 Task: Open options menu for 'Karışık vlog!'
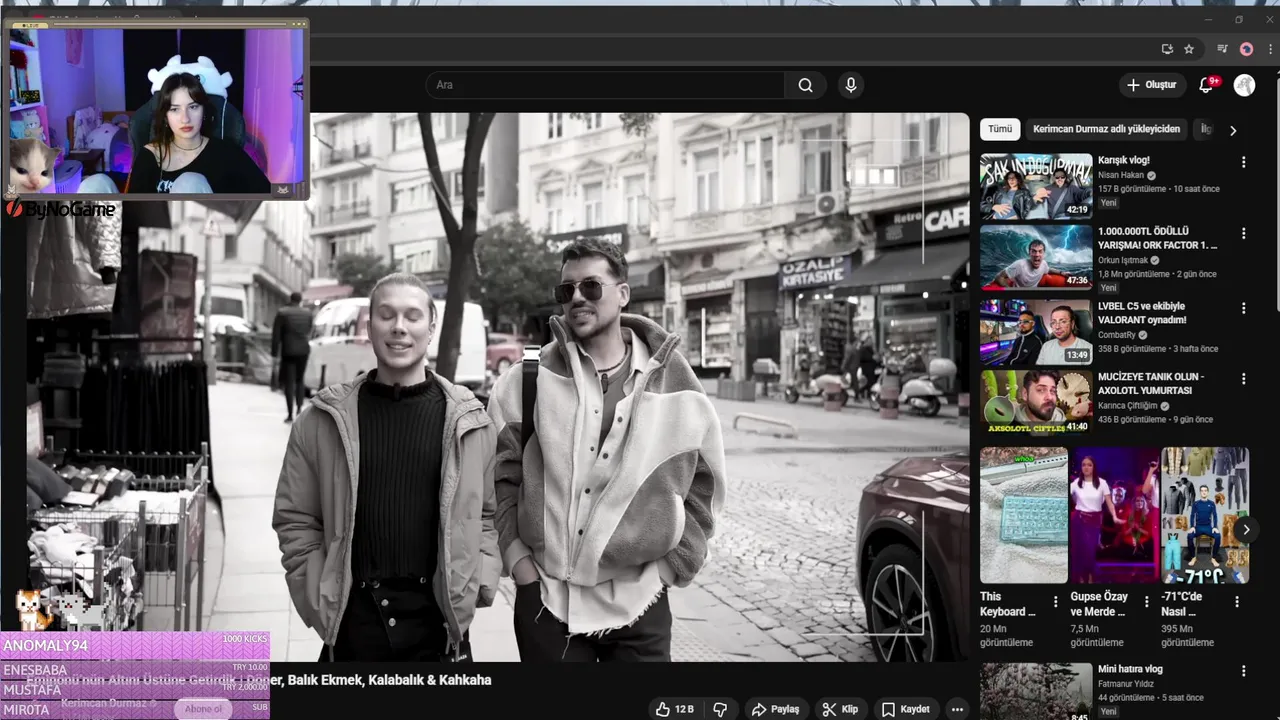(x=1244, y=162)
